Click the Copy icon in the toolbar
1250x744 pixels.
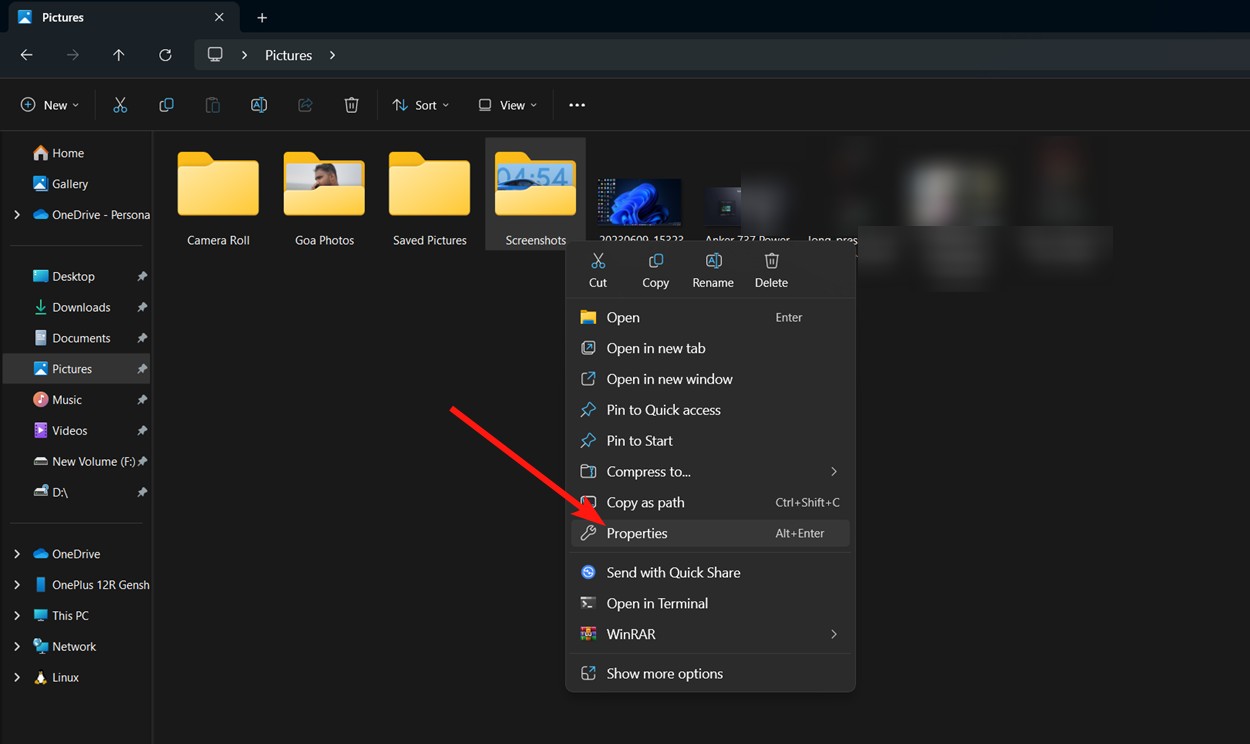(166, 104)
